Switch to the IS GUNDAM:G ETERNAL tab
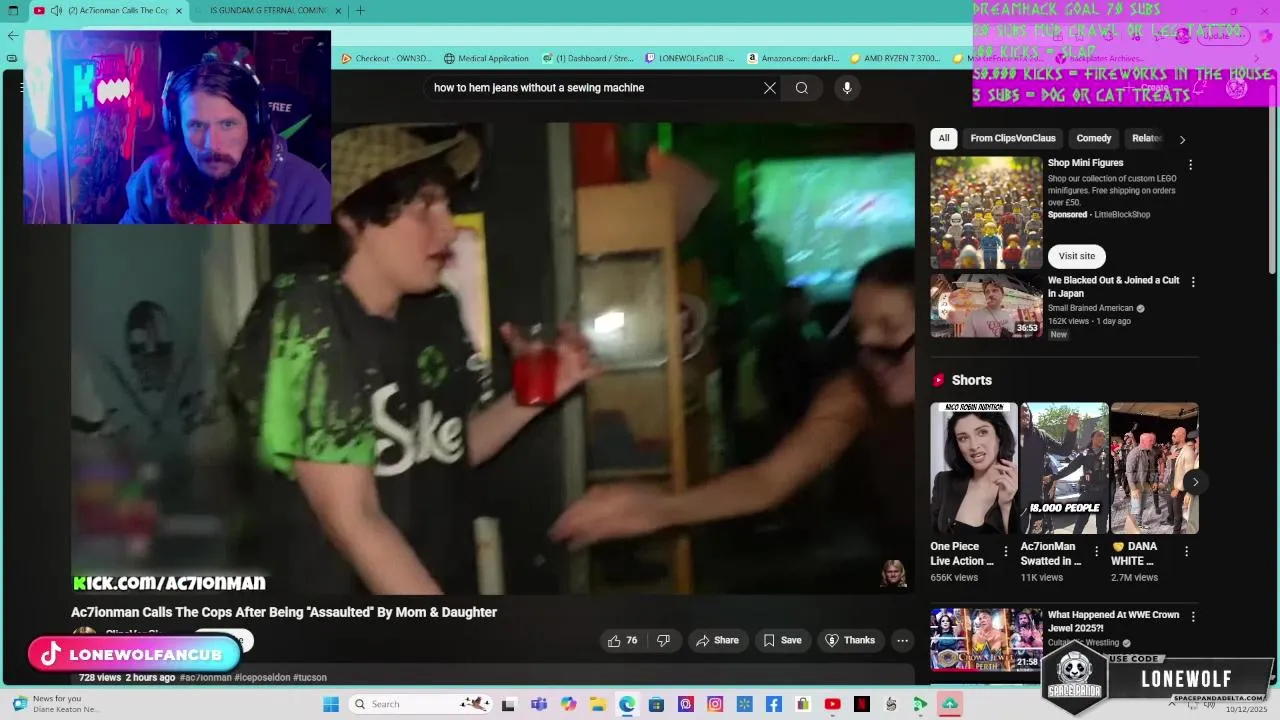 point(268,10)
